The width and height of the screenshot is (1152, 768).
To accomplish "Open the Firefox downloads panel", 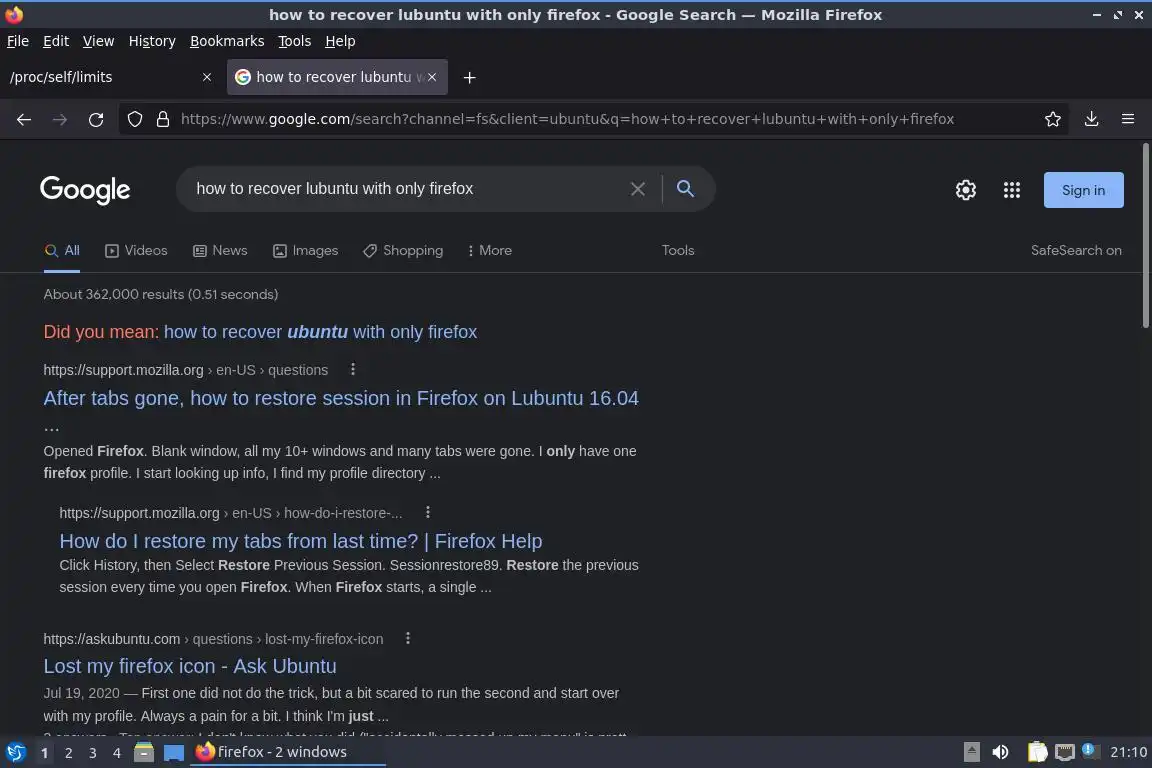I will tap(1092, 119).
